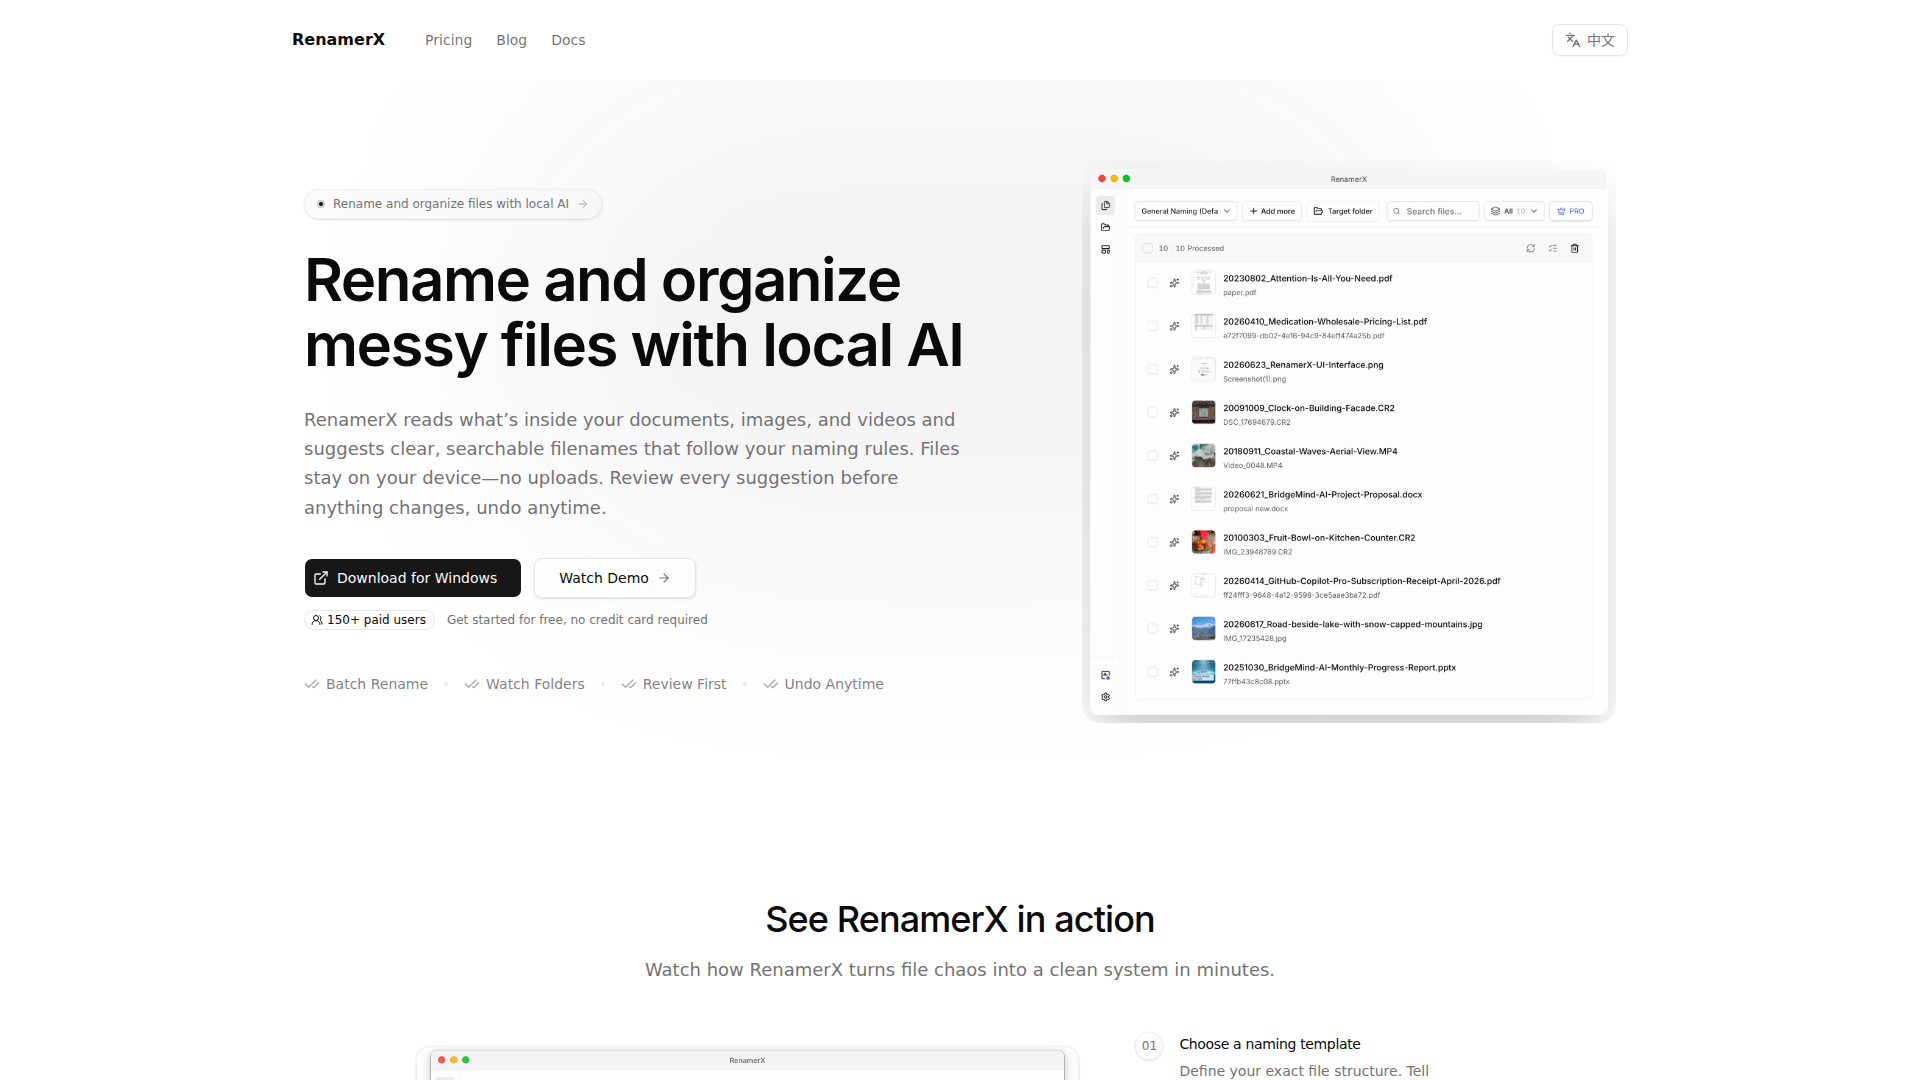Screen dimensions: 1920x1080
Task: Expand the General Naming template dropdown
Action: (1186, 211)
